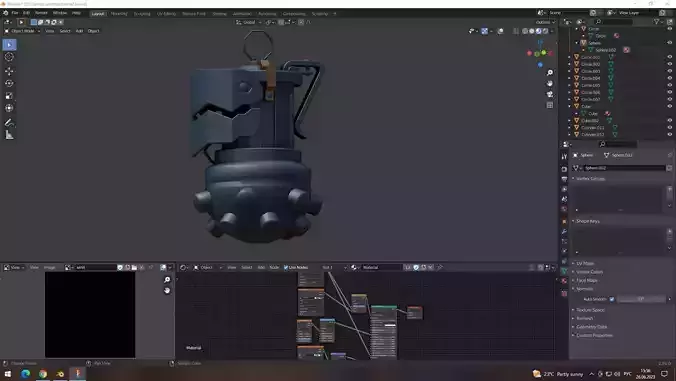Open the Object properties tab
The width and height of the screenshot is (676, 381).
pos(564,221)
